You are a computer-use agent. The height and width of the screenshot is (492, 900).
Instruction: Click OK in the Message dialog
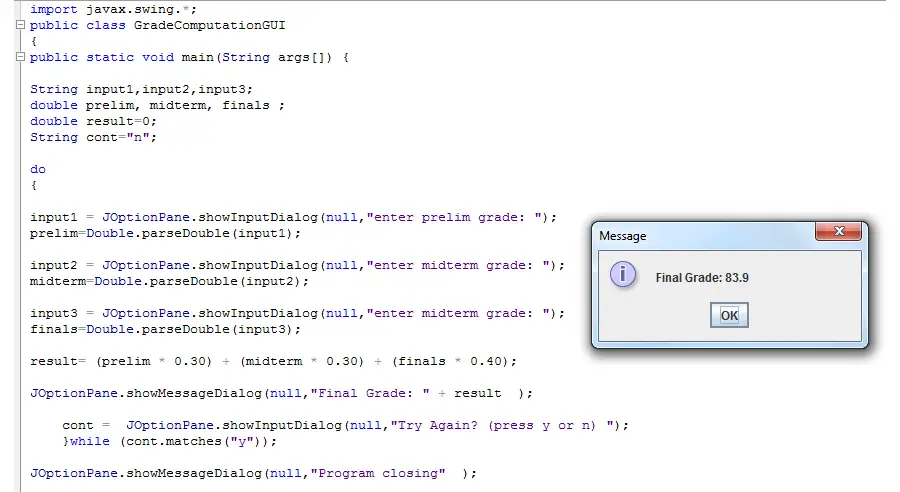729,315
